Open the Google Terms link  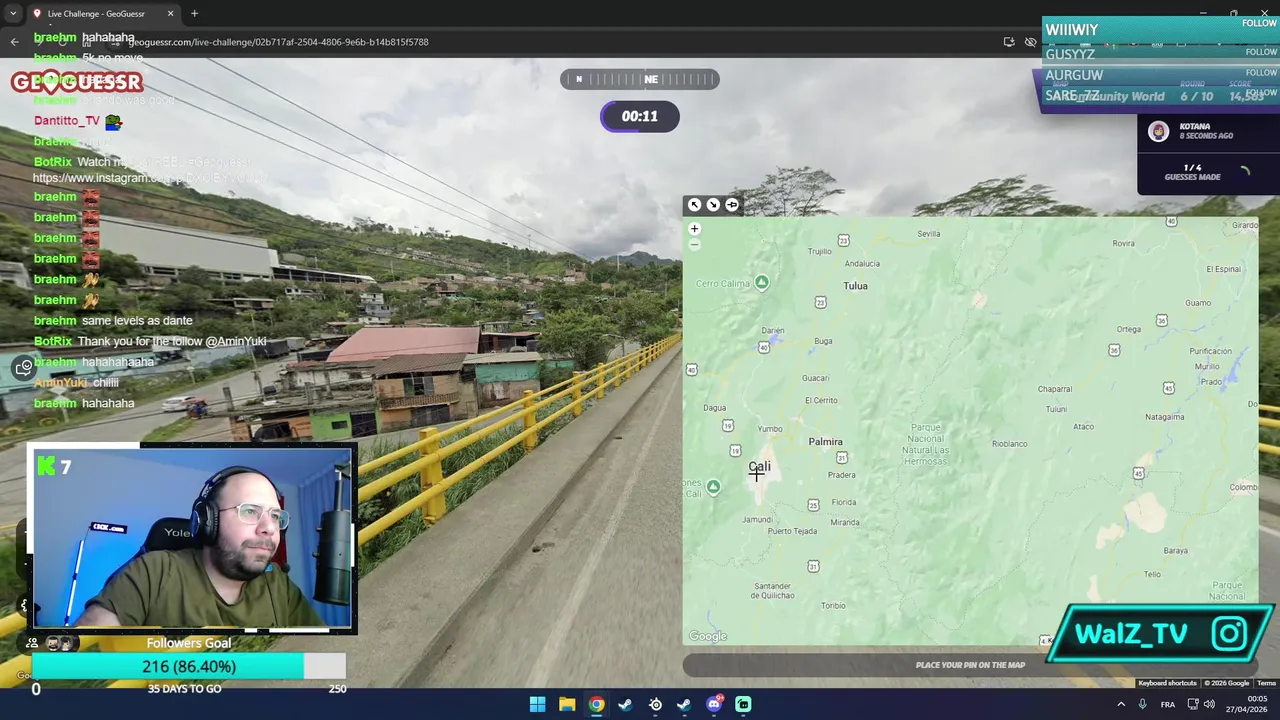pyautogui.click(x=1266, y=683)
